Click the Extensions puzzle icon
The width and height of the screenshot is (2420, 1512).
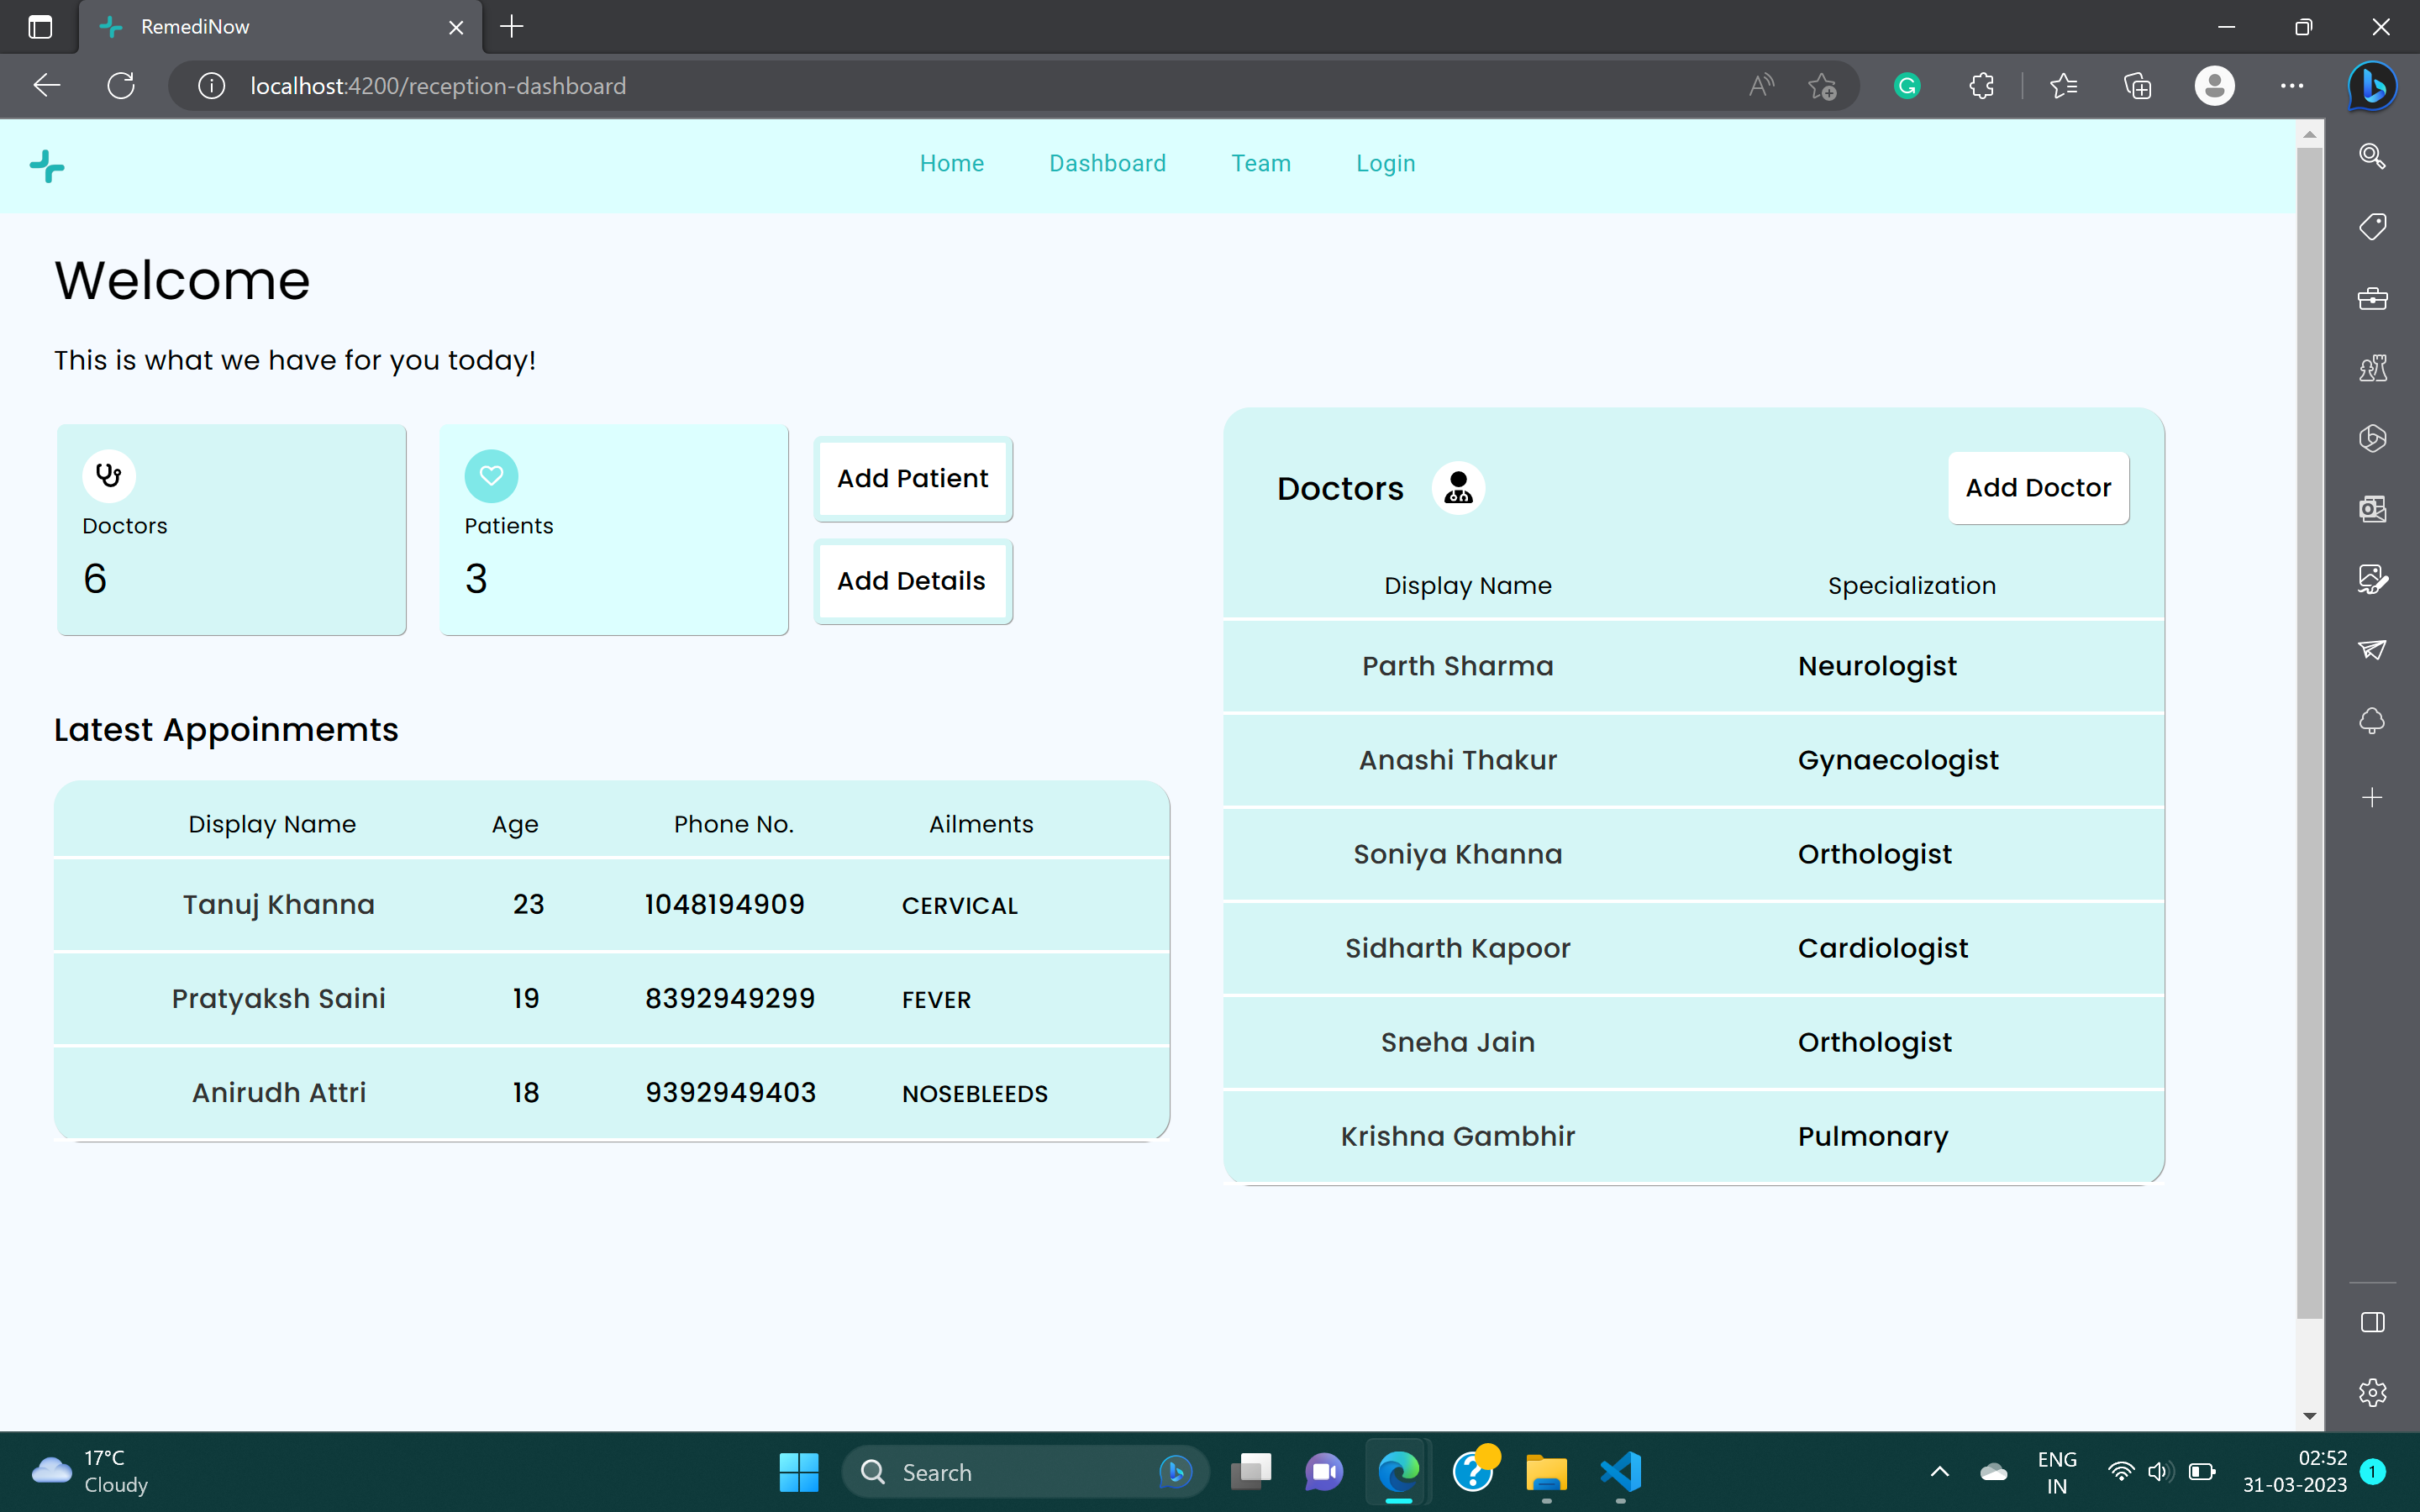click(x=1980, y=85)
